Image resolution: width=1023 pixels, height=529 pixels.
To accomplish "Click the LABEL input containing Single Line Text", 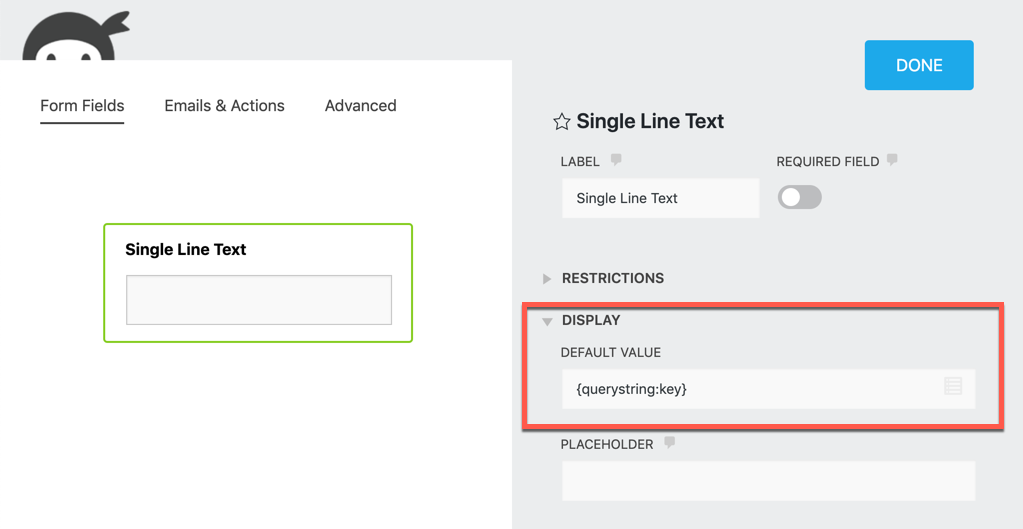I will pyautogui.click(x=660, y=198).
